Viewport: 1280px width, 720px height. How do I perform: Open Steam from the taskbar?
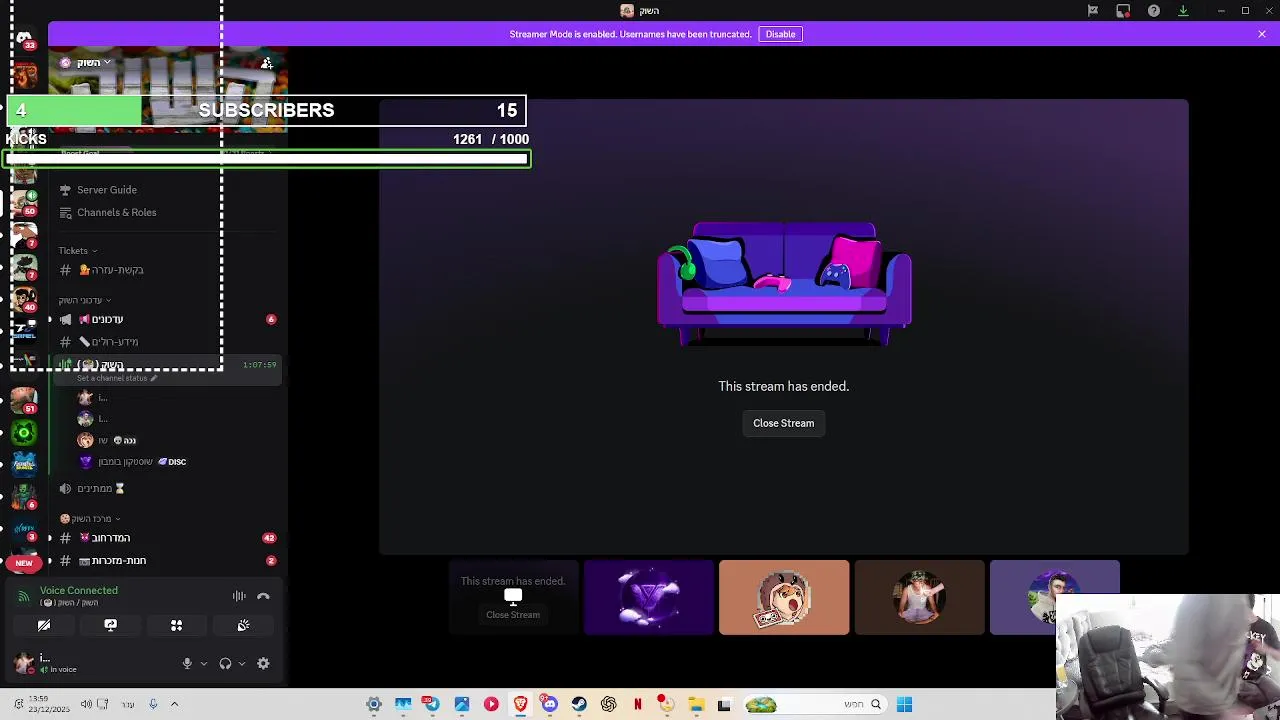(579, 704)
